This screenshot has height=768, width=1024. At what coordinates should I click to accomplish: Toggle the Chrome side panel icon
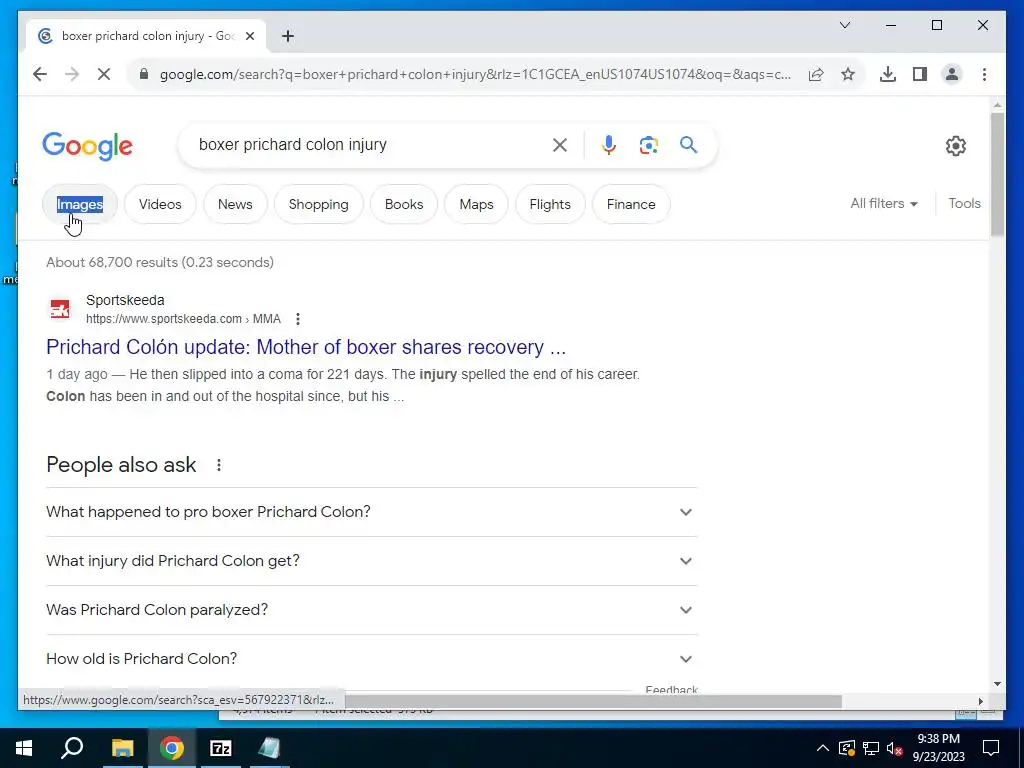coord(920,74)
